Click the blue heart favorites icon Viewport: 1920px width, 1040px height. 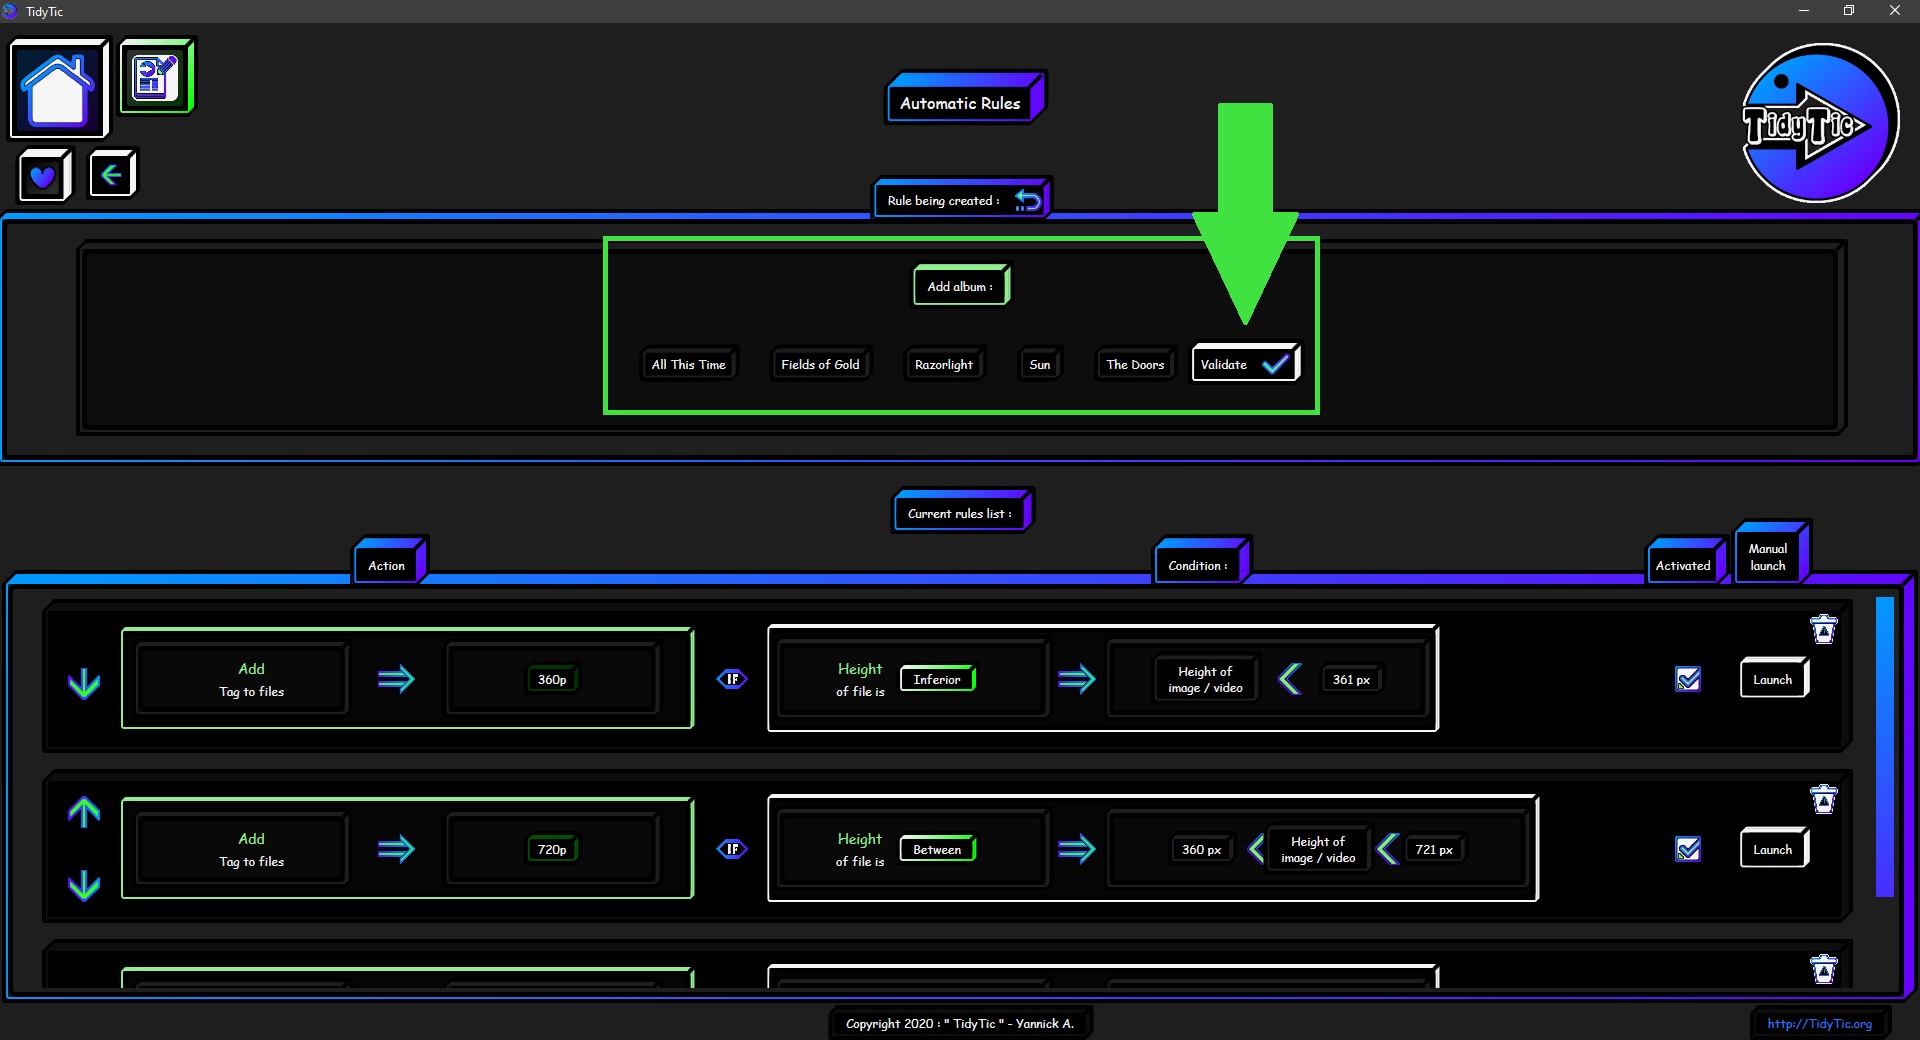[x=43, y=176]
